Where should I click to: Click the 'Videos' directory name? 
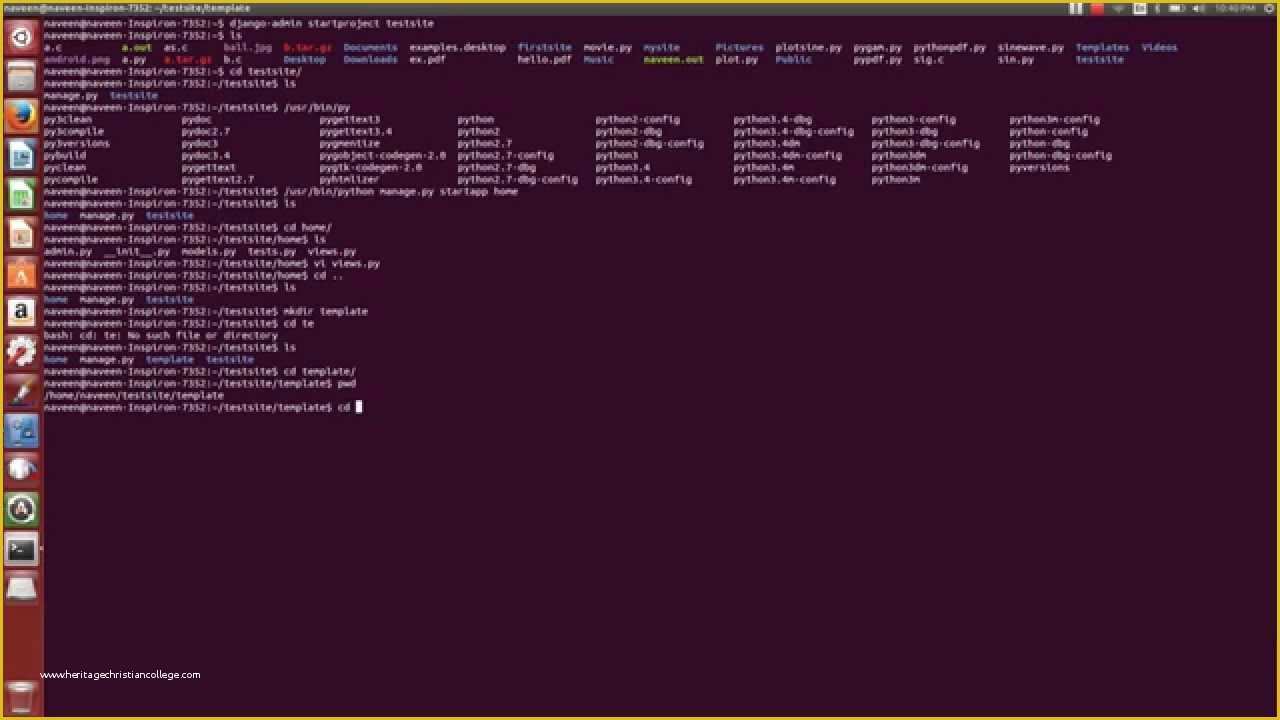pyautogui.click(x=1159, y=47)
